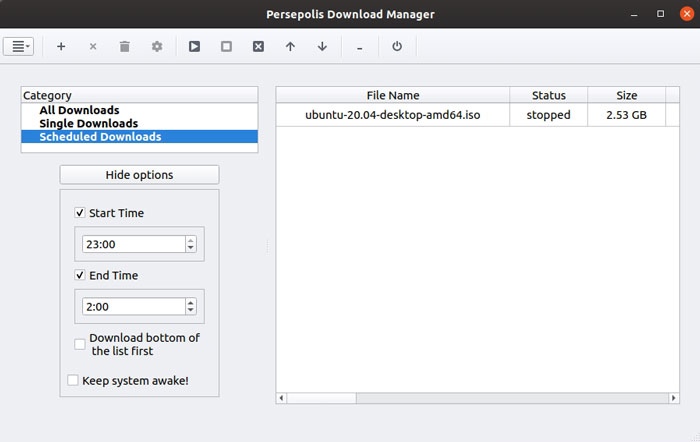The width and height of the screenshot is (700, 442).
Task: Close the Persepolis Download Manager window
Action: [x=687, y=14]
